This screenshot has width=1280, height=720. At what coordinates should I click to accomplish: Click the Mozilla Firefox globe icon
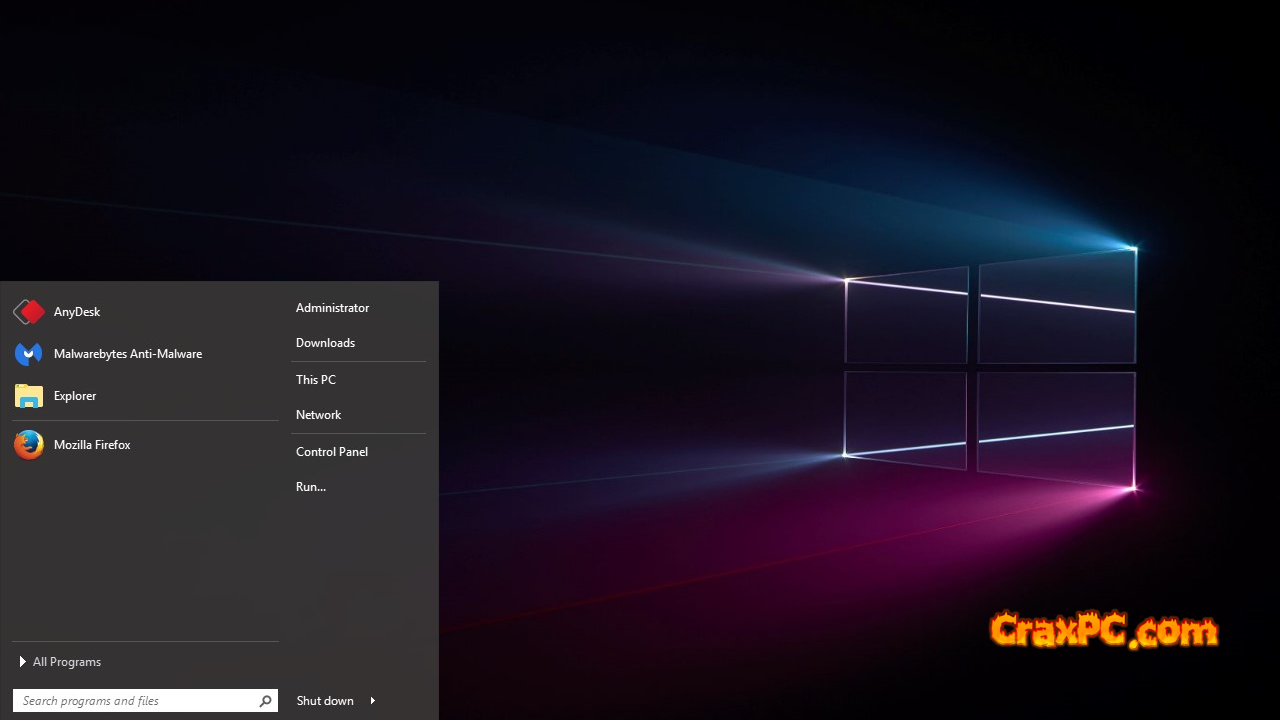pos(29,445)
